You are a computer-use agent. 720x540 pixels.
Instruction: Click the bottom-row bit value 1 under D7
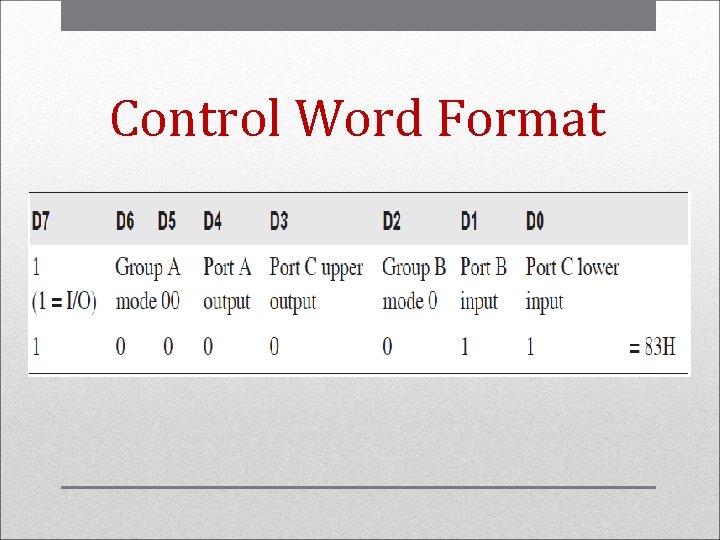tap(36, 347)
